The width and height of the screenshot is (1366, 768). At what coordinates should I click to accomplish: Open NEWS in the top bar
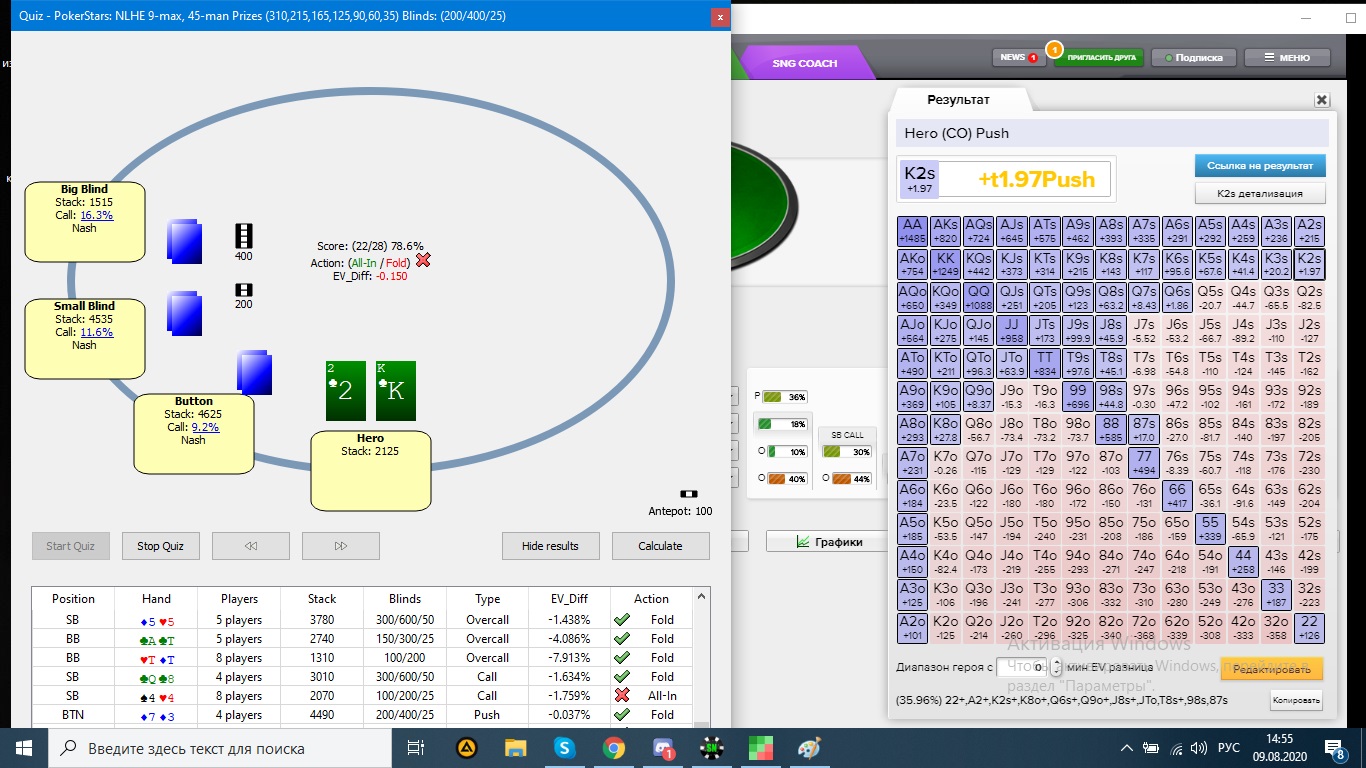pos(1018,57)
